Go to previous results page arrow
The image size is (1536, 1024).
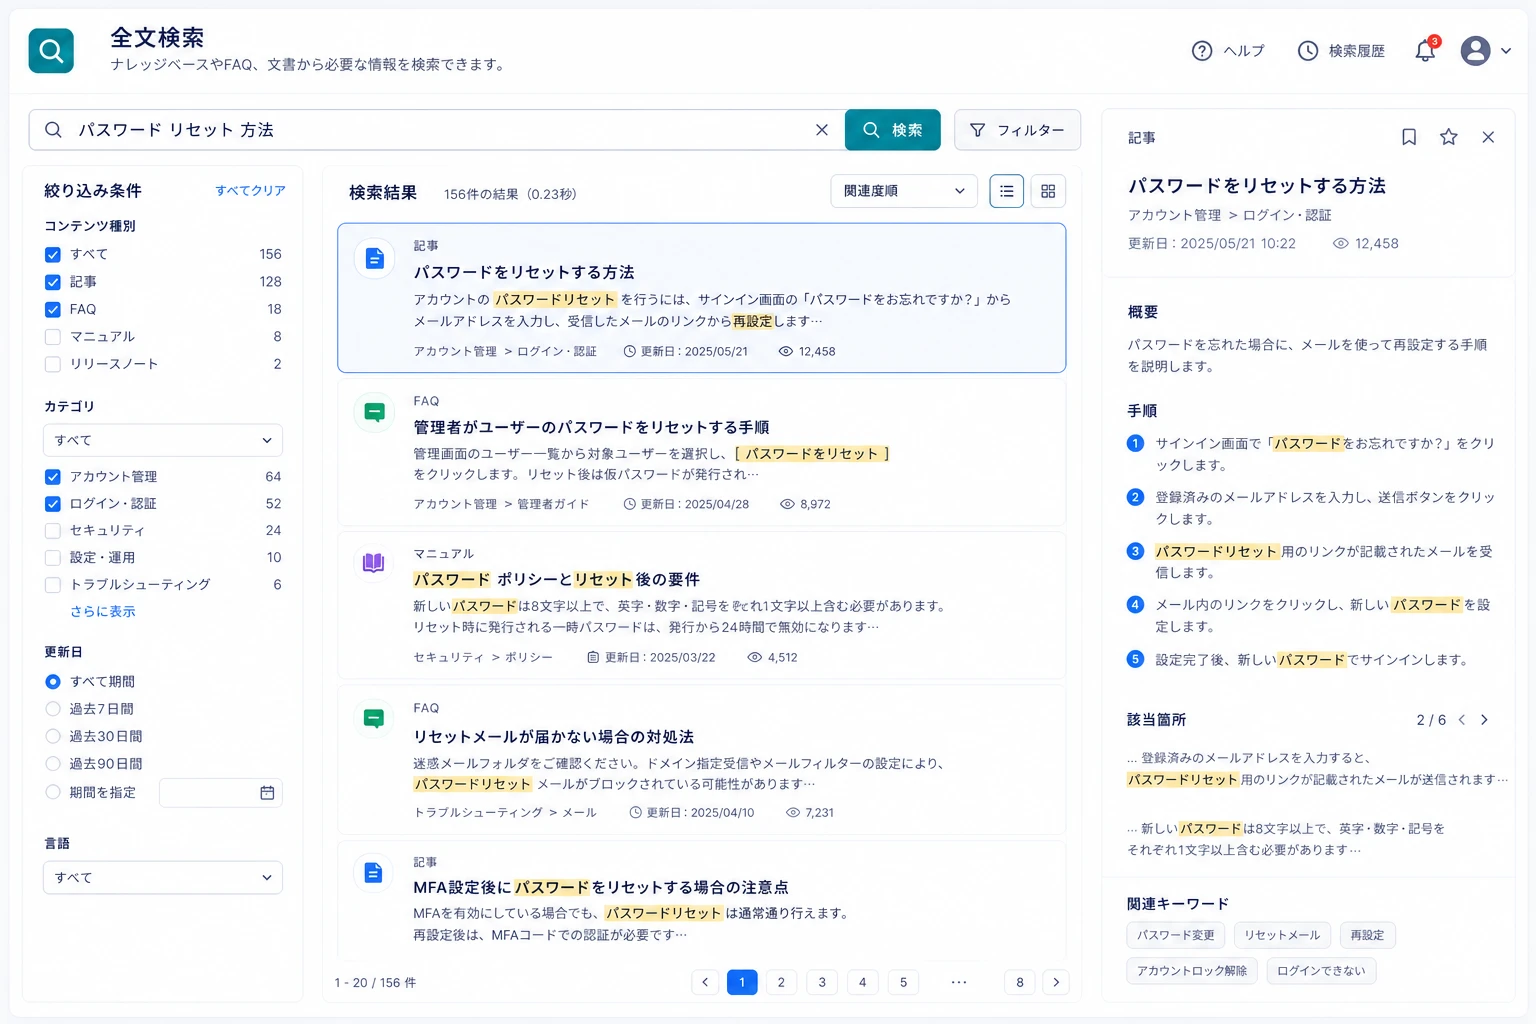705,982
